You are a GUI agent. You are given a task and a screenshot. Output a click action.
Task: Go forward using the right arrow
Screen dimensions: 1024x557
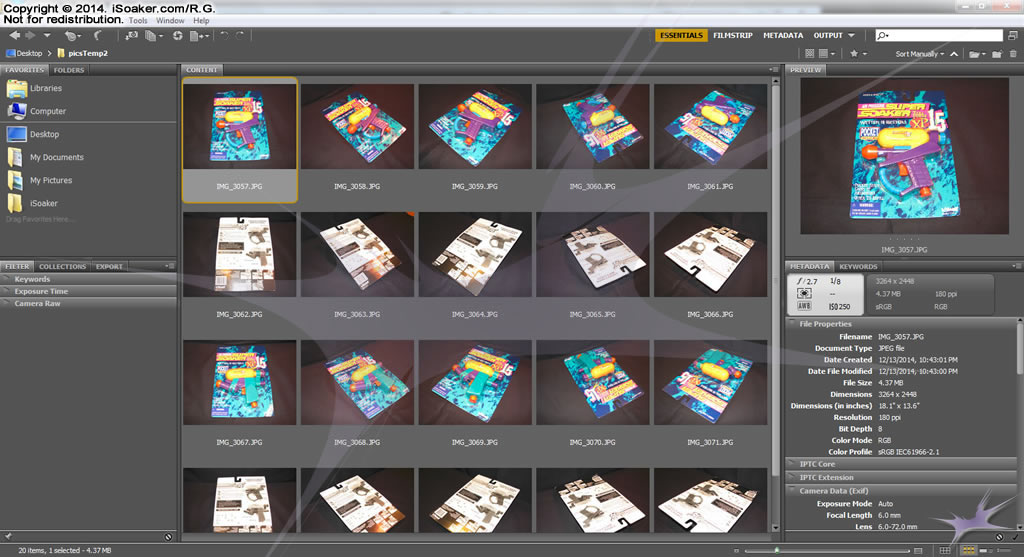(30, 35)
